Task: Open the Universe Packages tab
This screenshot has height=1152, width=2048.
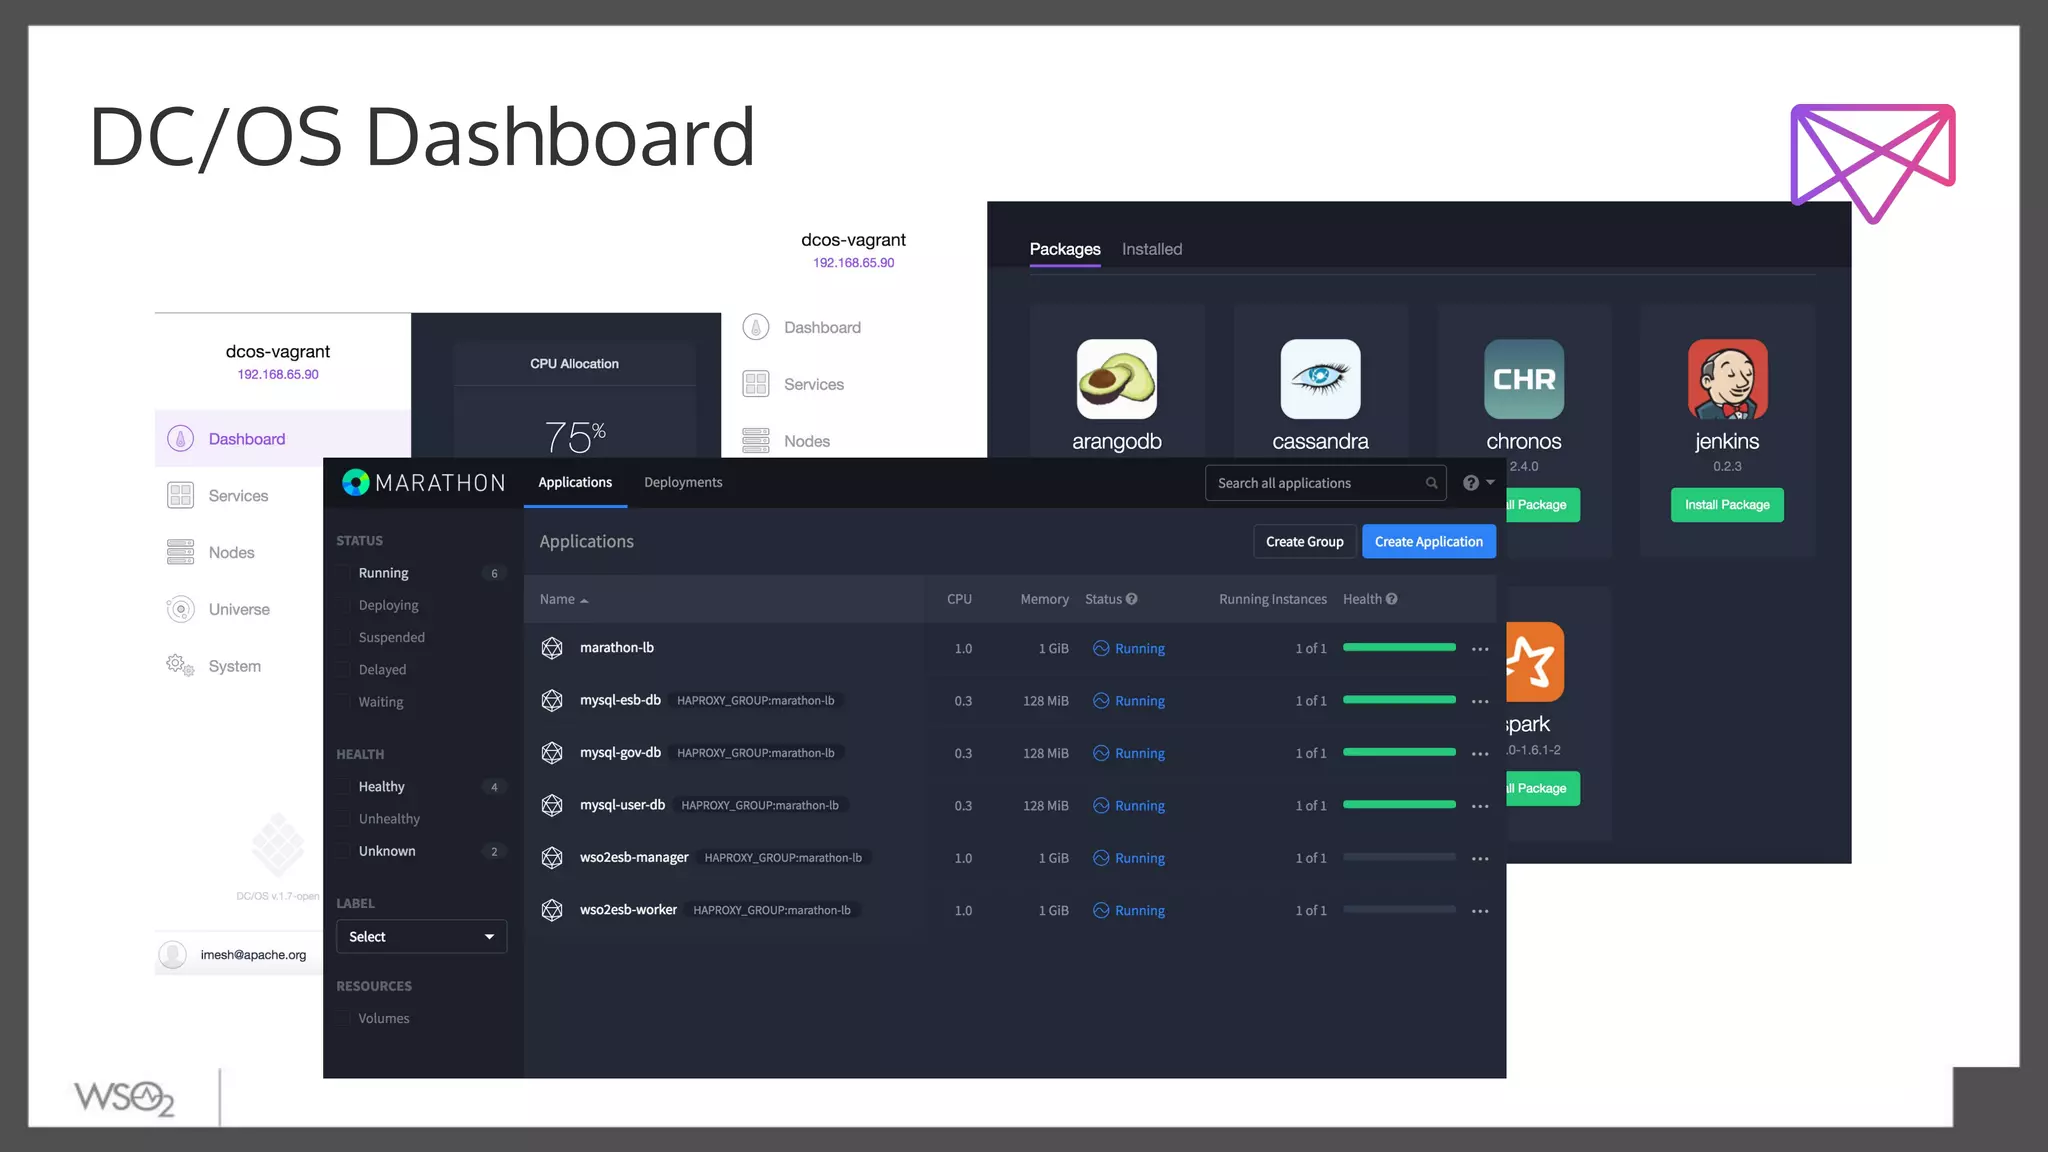Action: [x=1065, y=249]
